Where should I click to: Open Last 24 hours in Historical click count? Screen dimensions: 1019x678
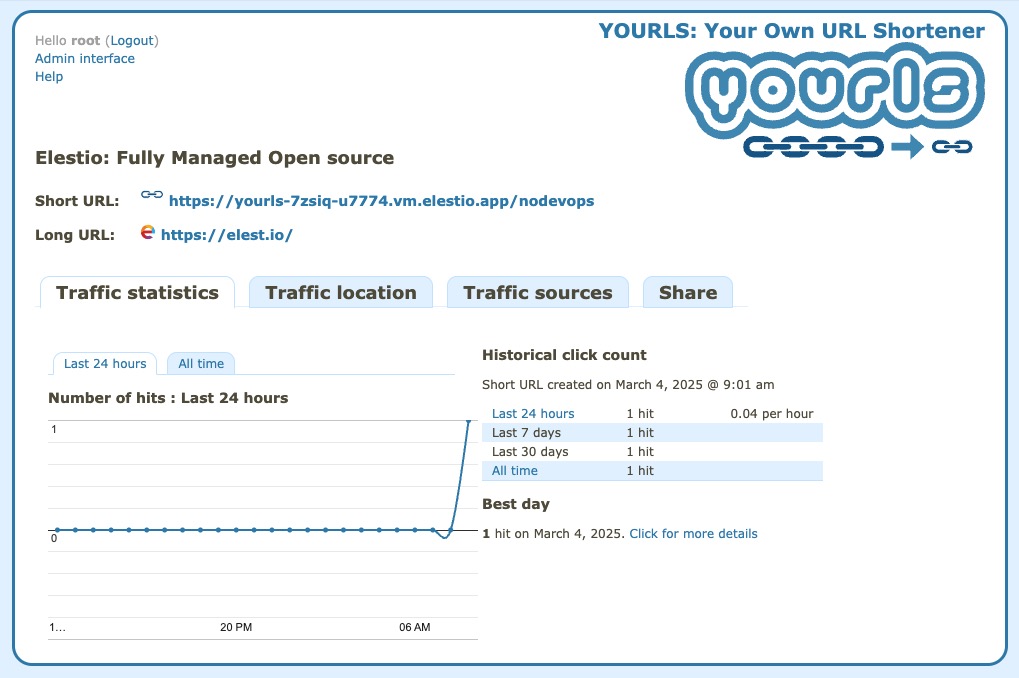(533, 413)
